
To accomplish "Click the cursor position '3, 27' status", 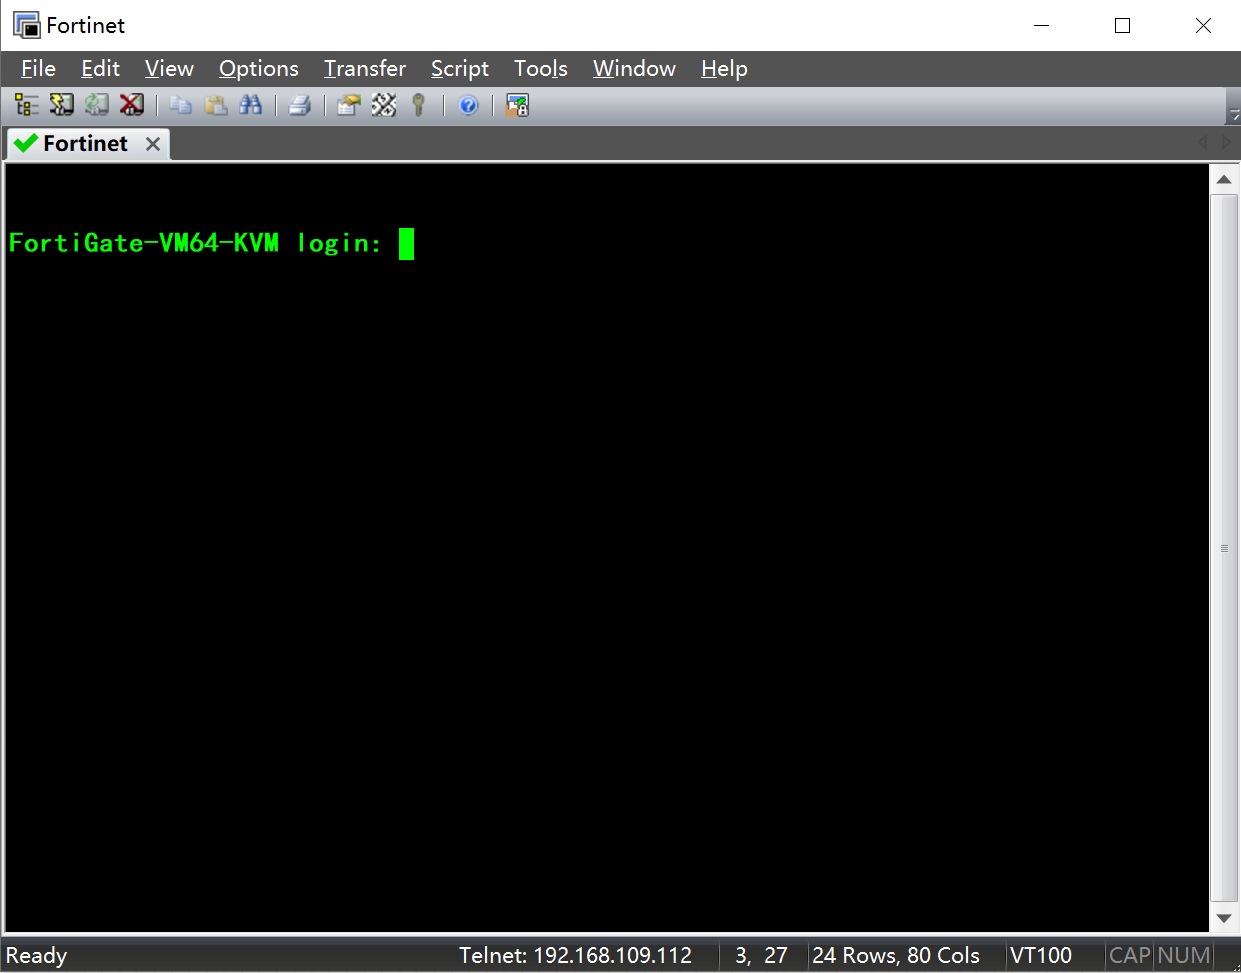I will pos(761,955).
